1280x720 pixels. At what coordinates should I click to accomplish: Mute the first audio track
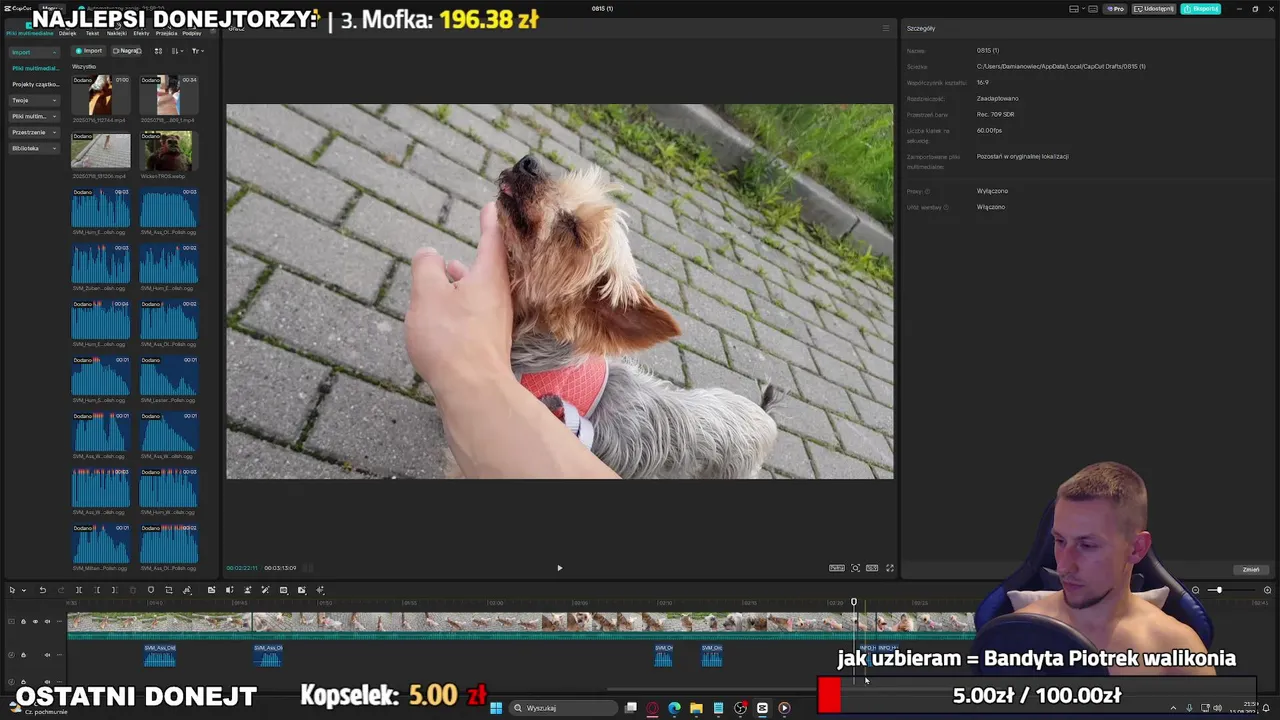pos(47,655)
